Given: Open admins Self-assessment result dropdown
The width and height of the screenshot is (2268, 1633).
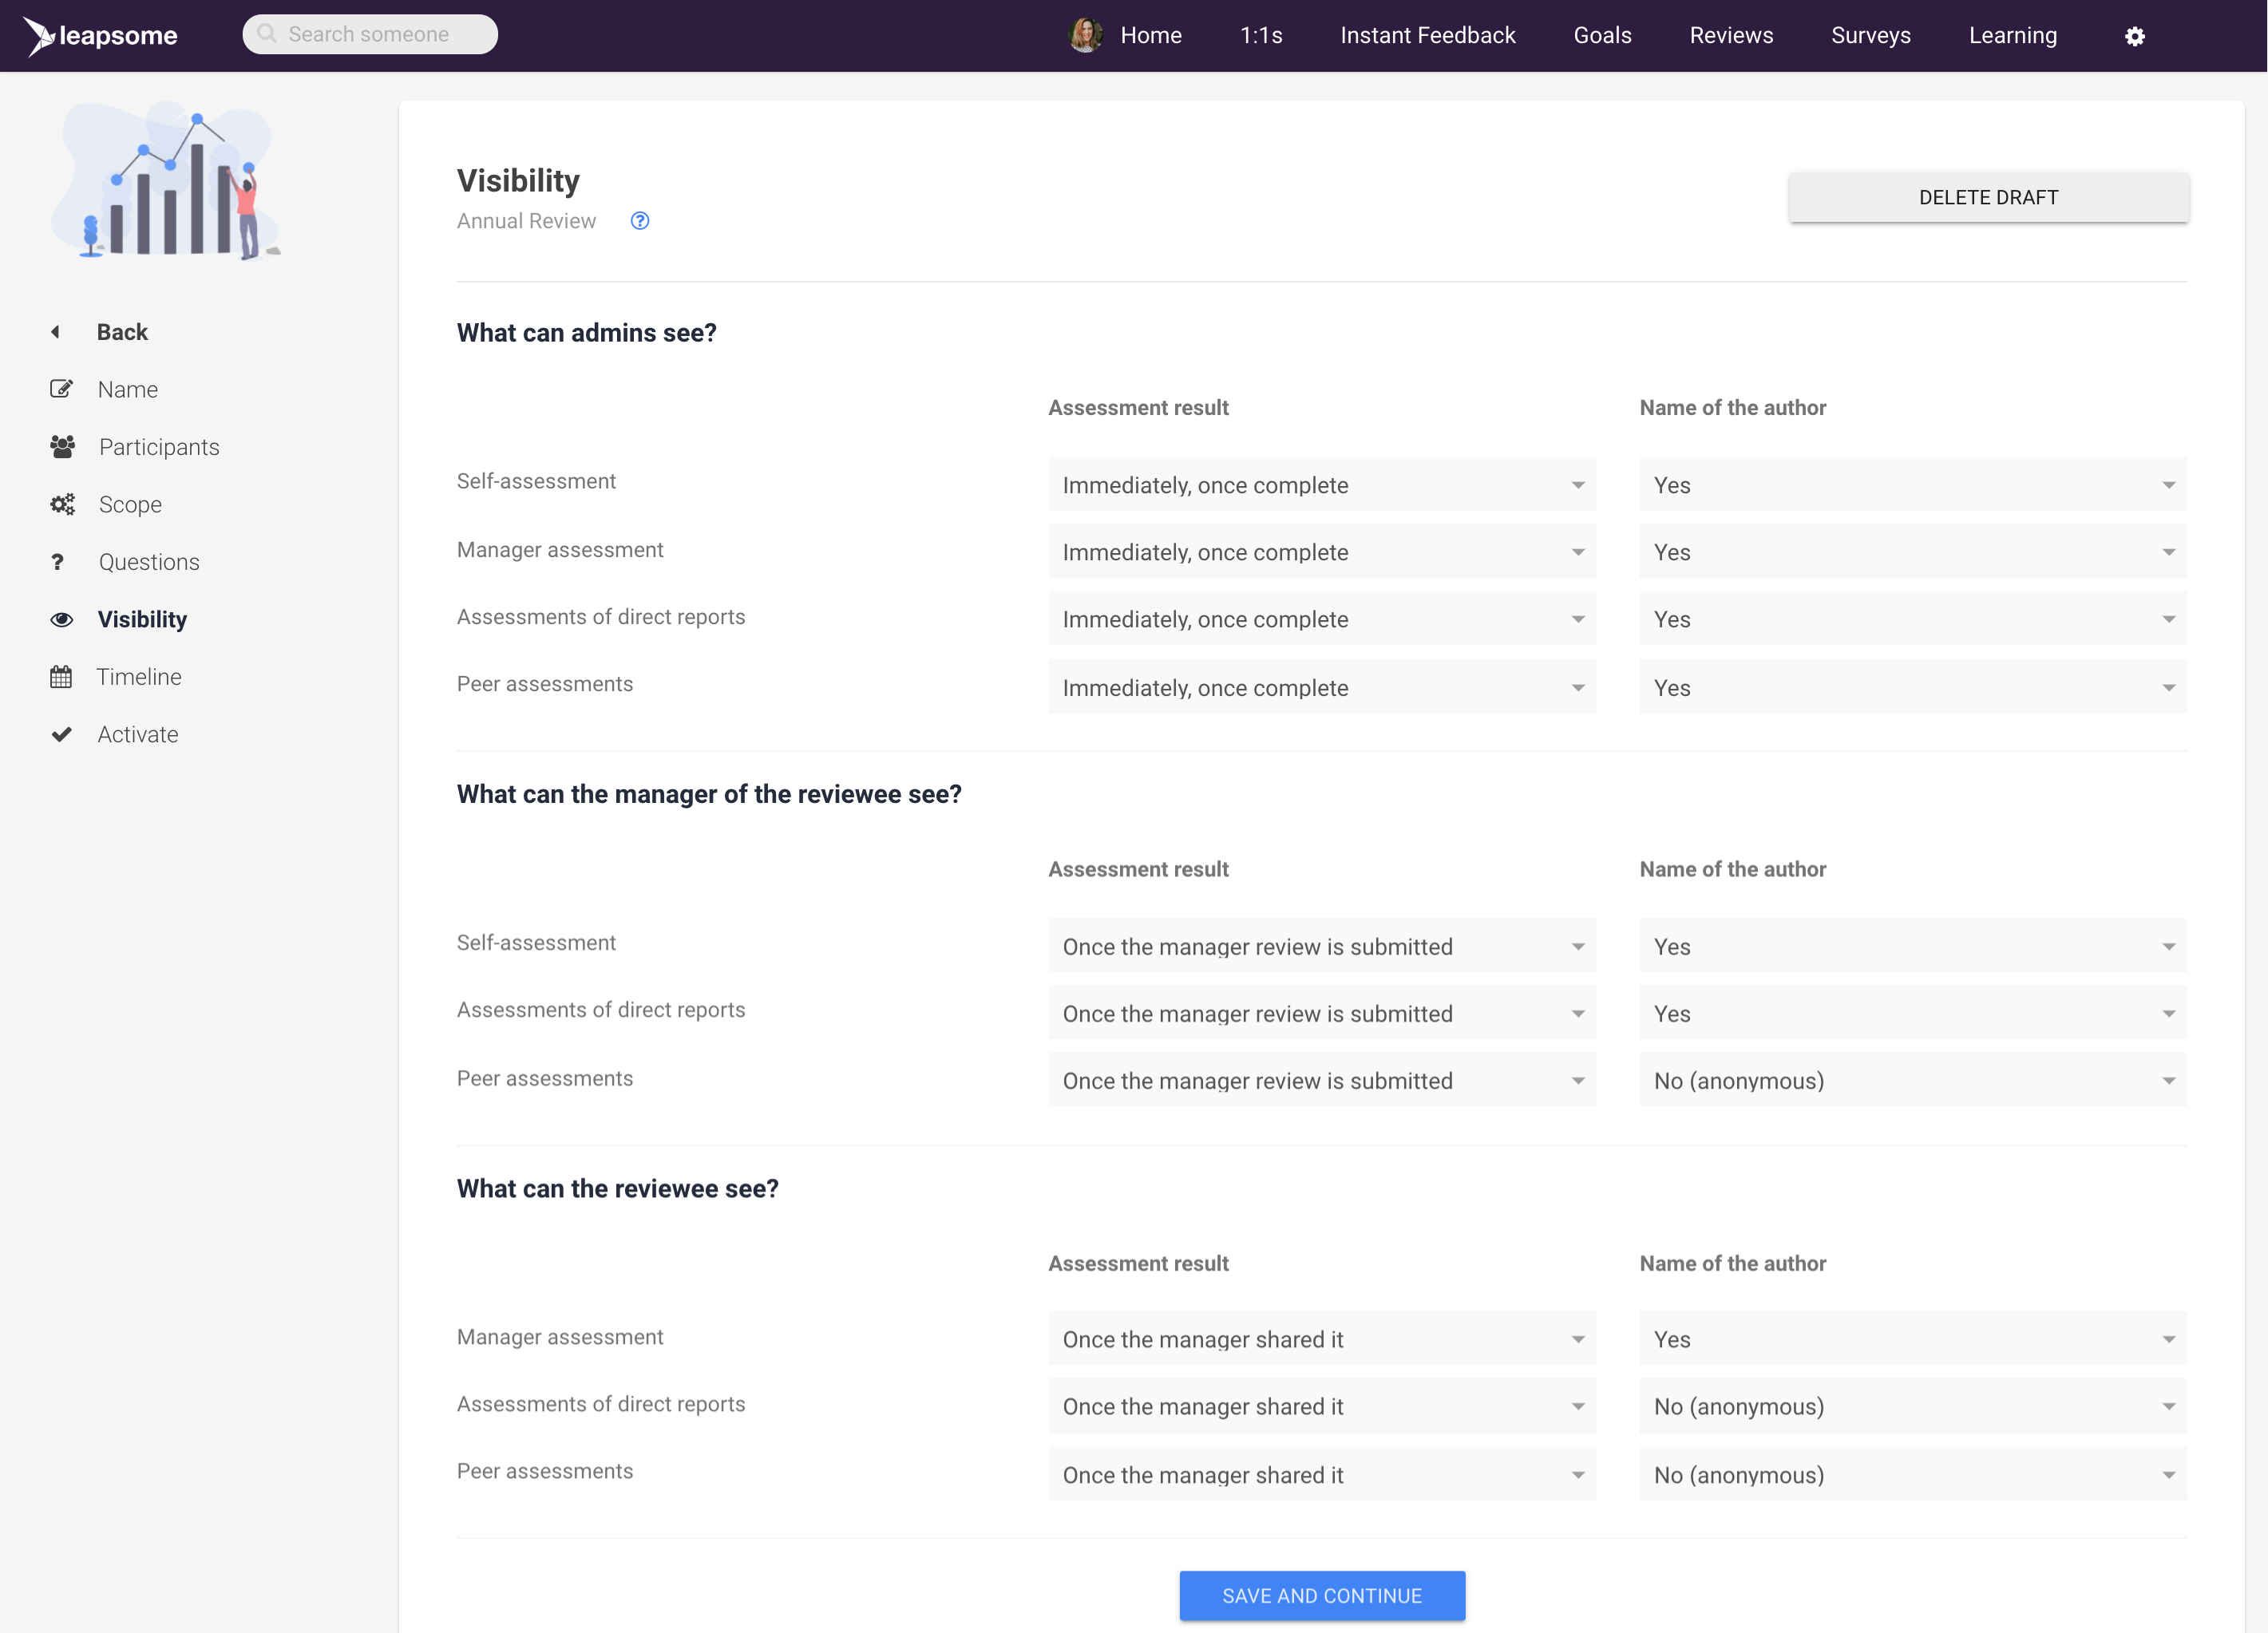Looking at the screenshot, I should [1322, 484].
